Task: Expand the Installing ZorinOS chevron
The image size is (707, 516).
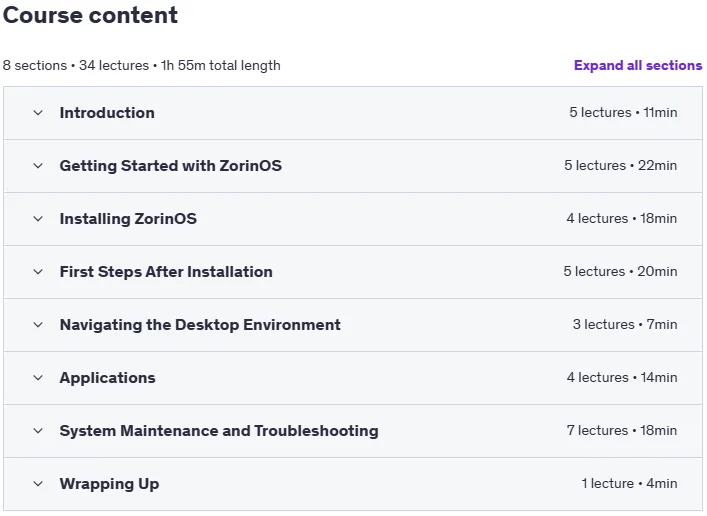Action: [38, 219]
